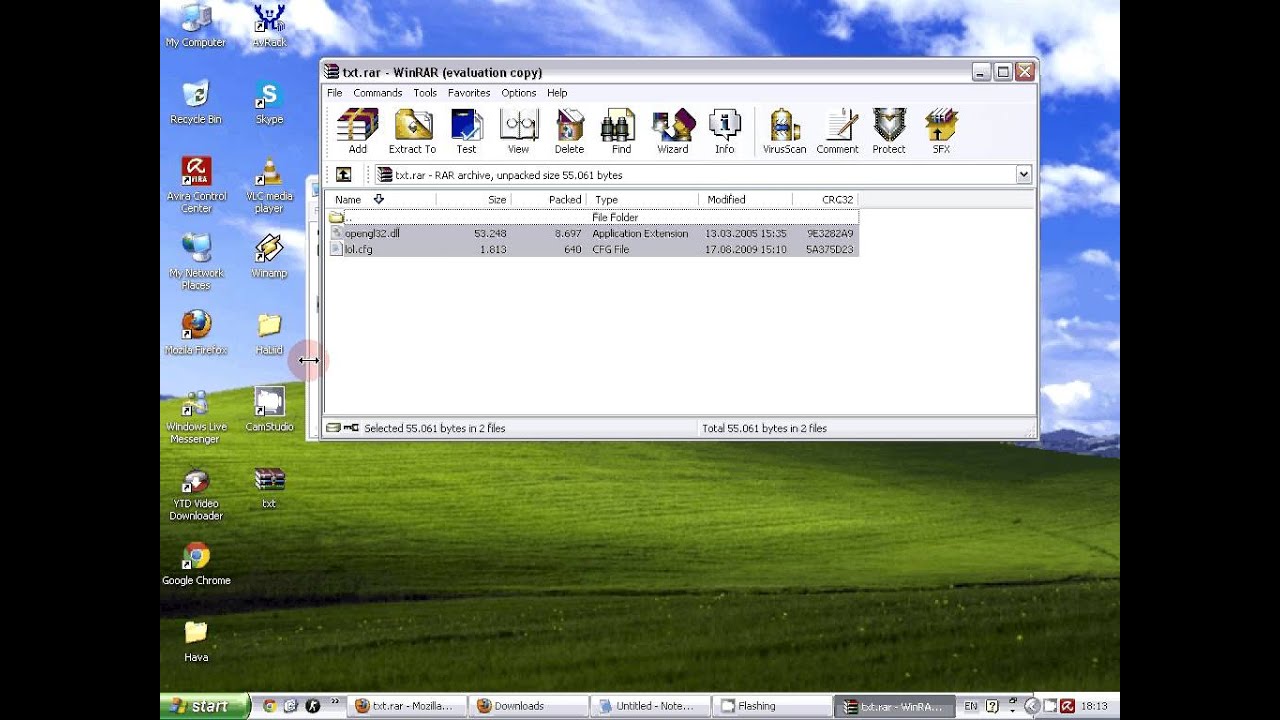The width and height of the screenshot is (1280, 720).
Task: Sort by the Size column header
Action: [x=474, y=200]
